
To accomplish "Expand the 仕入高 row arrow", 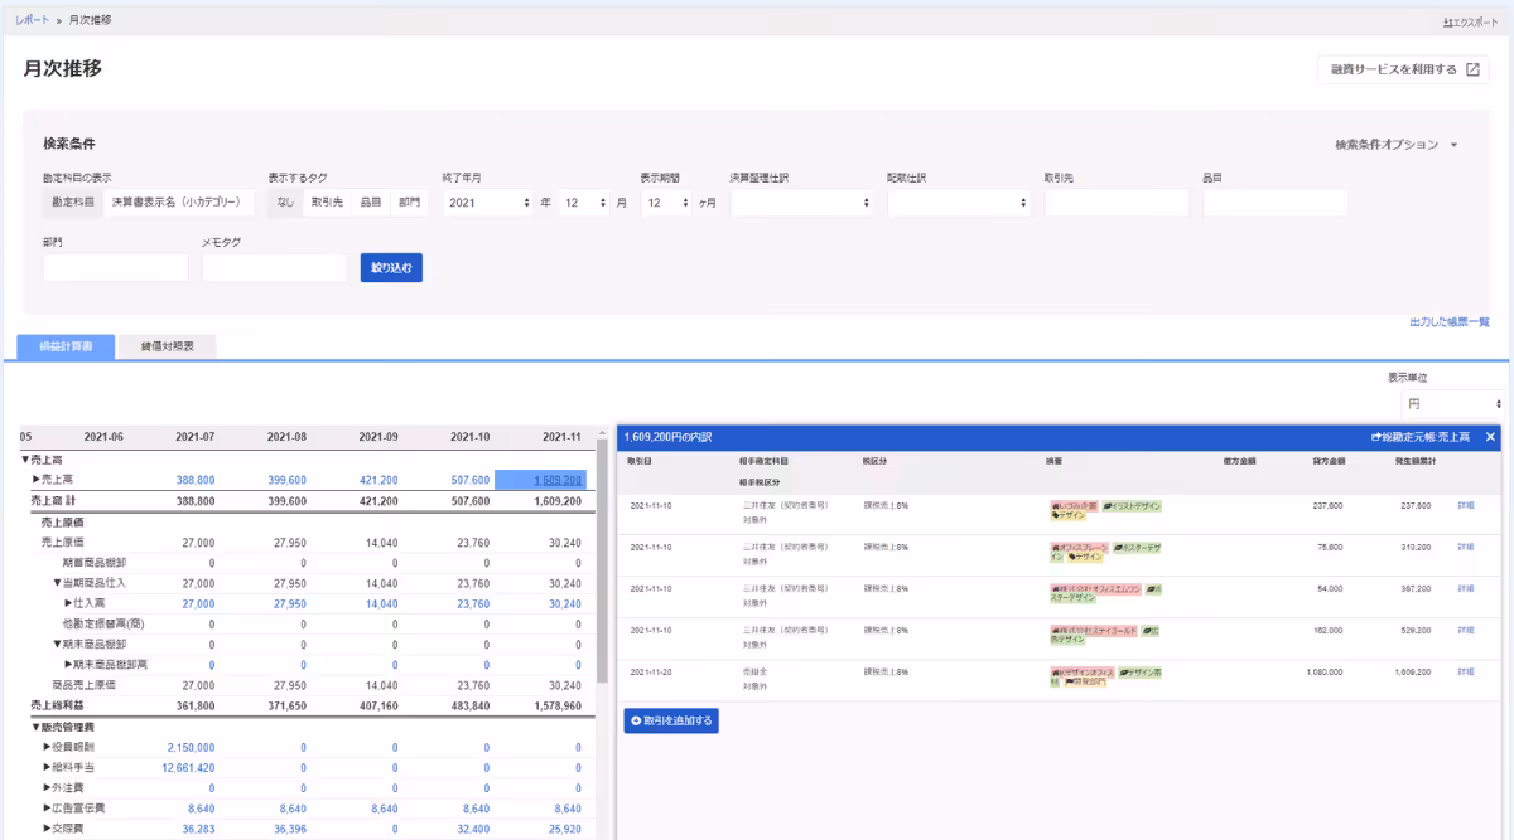I will (x=67, y=603).
